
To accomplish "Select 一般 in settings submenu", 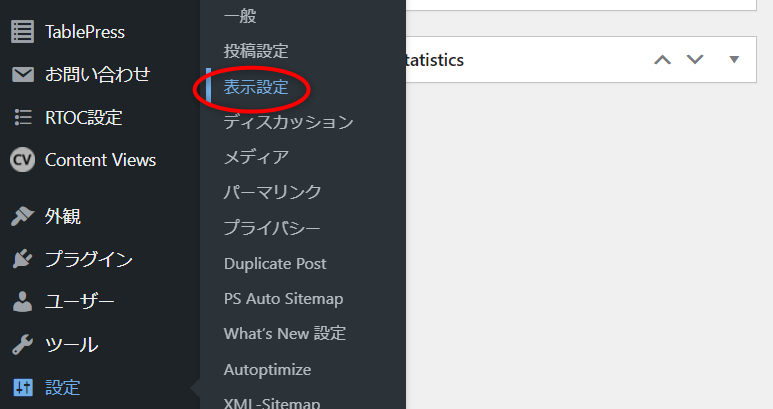I will coord(240,16).
